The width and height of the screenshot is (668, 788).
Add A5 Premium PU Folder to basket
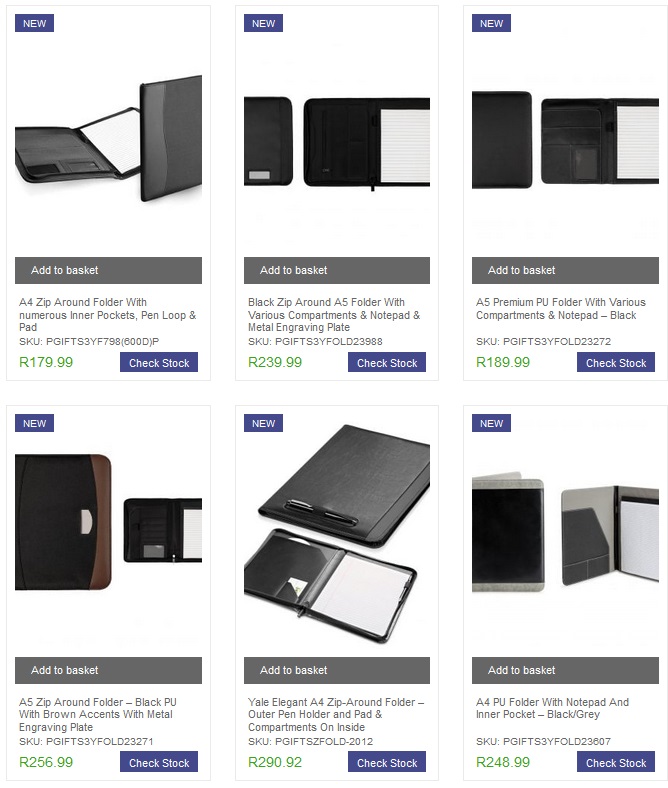[x=565, y=270]
